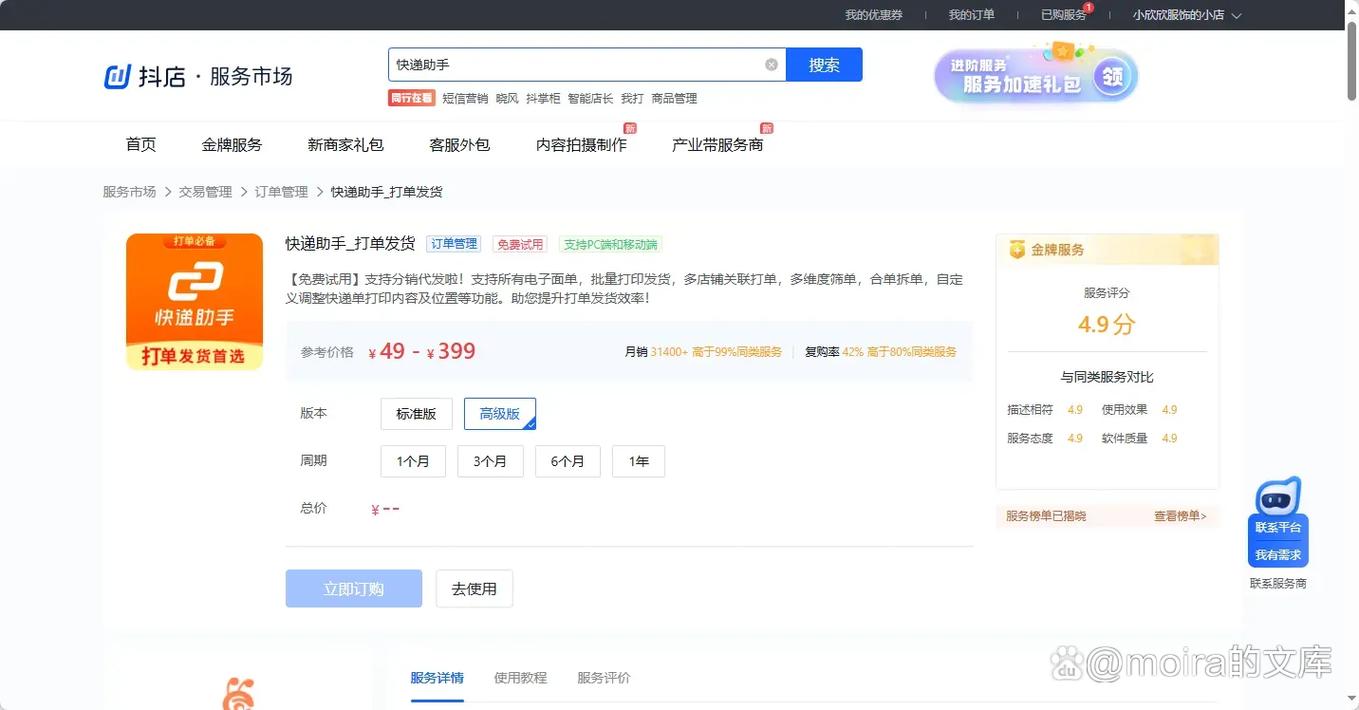Select the 6个月 period option
Viewport: 1359px width, 710px height.
(x=567, y=461)
